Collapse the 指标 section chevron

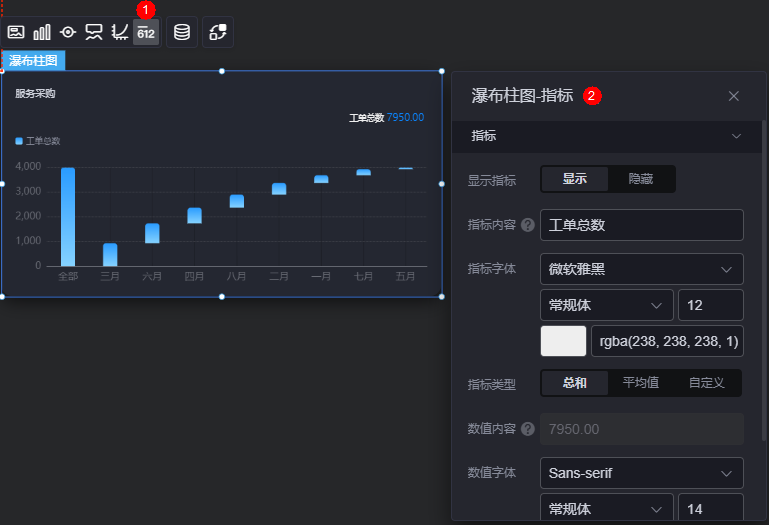736,136
